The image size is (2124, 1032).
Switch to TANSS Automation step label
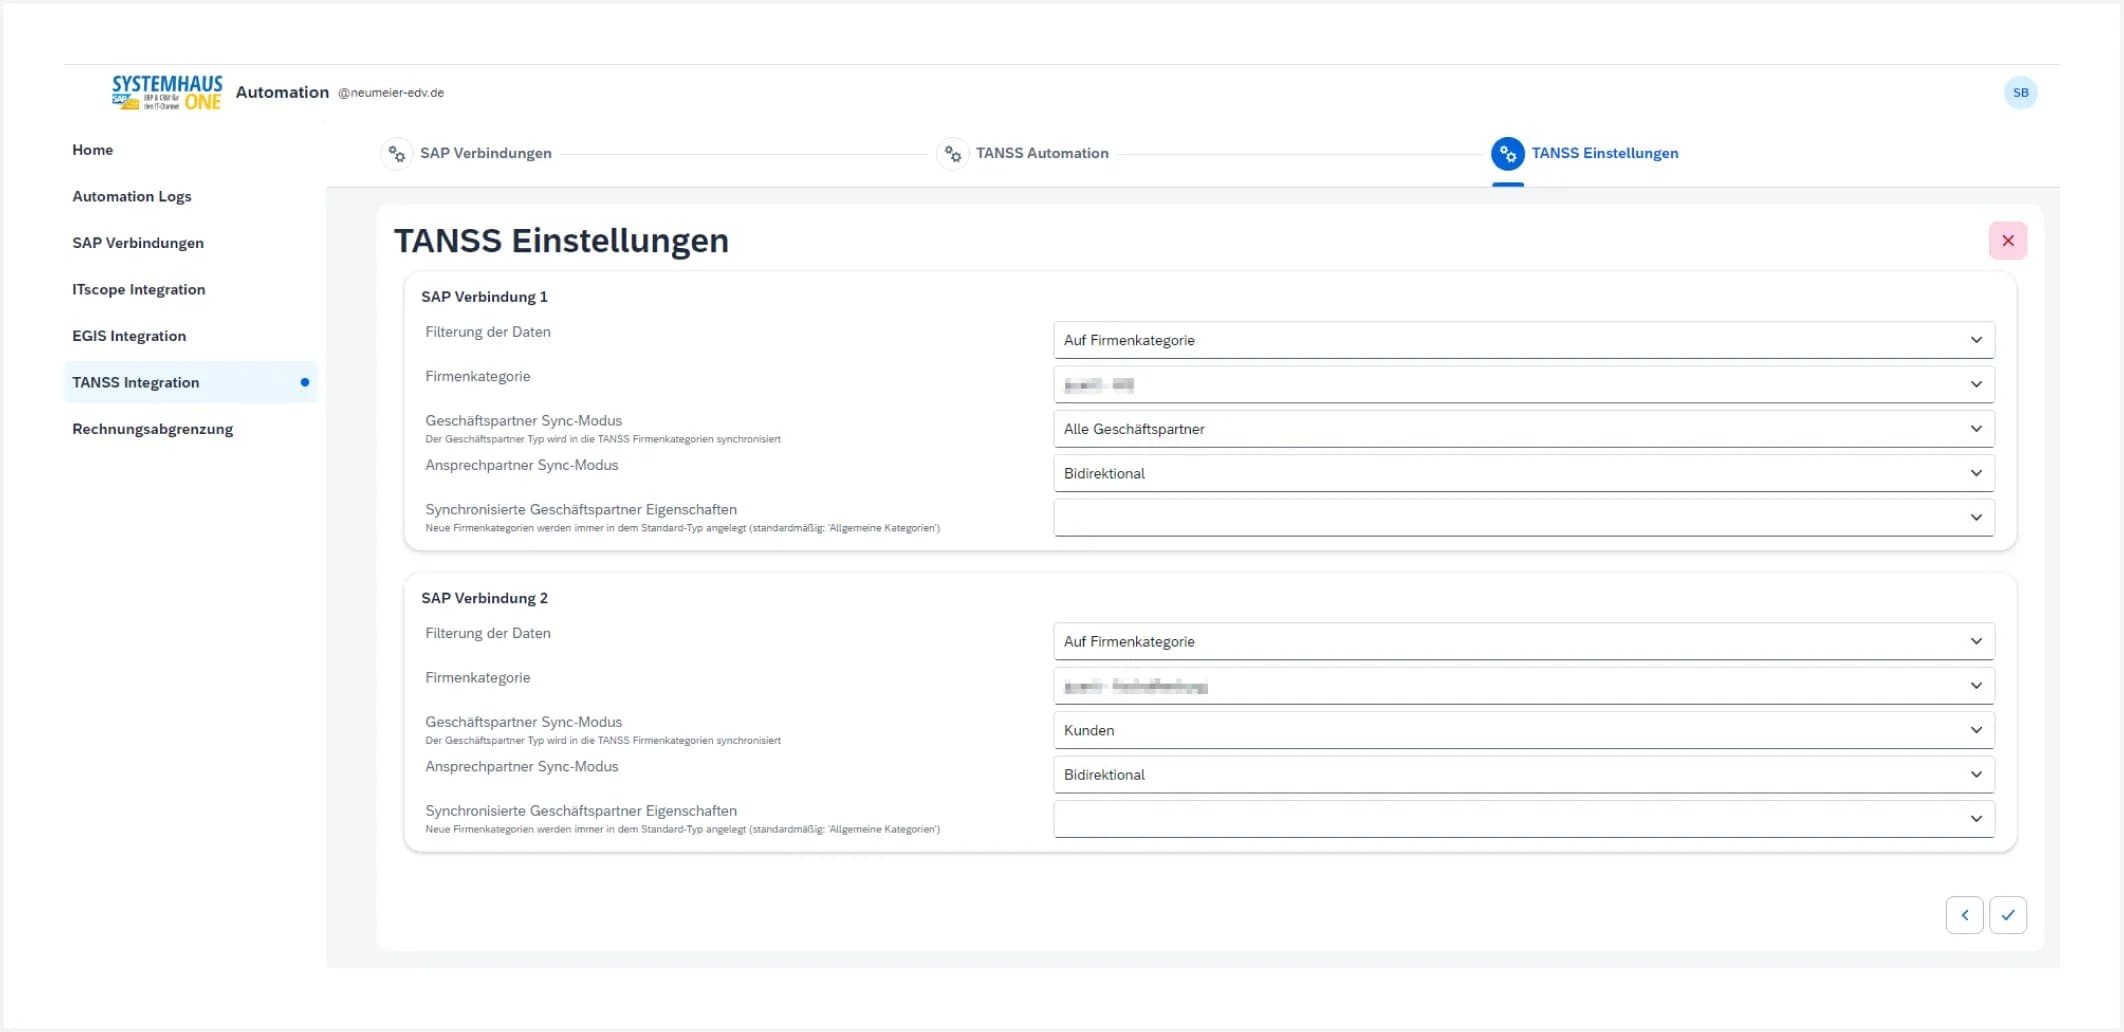pyautogui.click(x=1042, y=154)
